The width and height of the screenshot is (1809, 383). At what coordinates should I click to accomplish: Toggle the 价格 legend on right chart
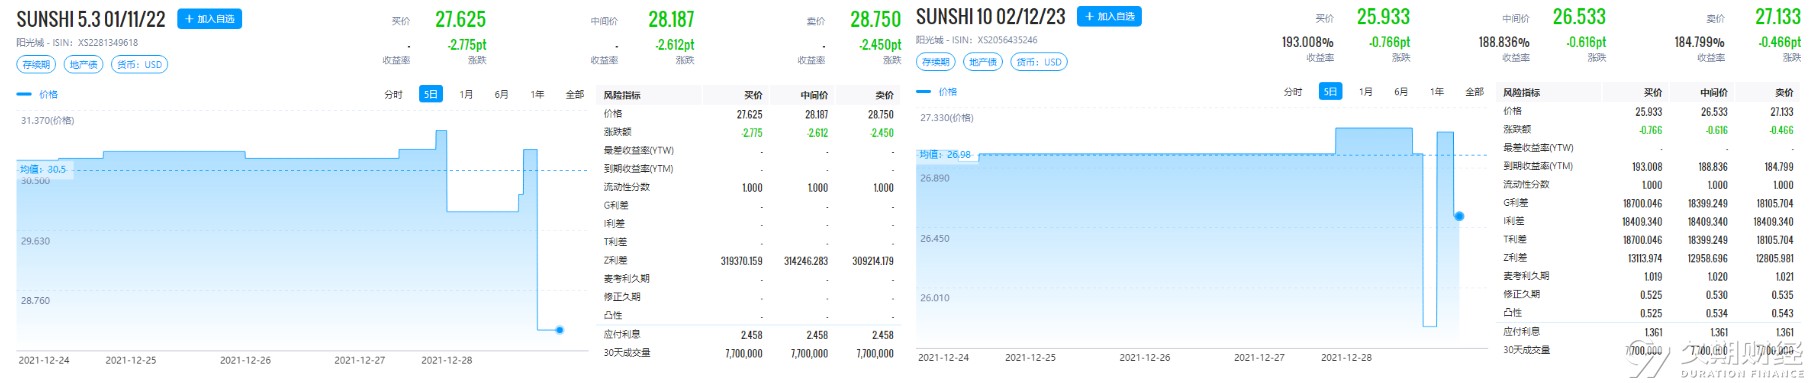coord(938,92)
